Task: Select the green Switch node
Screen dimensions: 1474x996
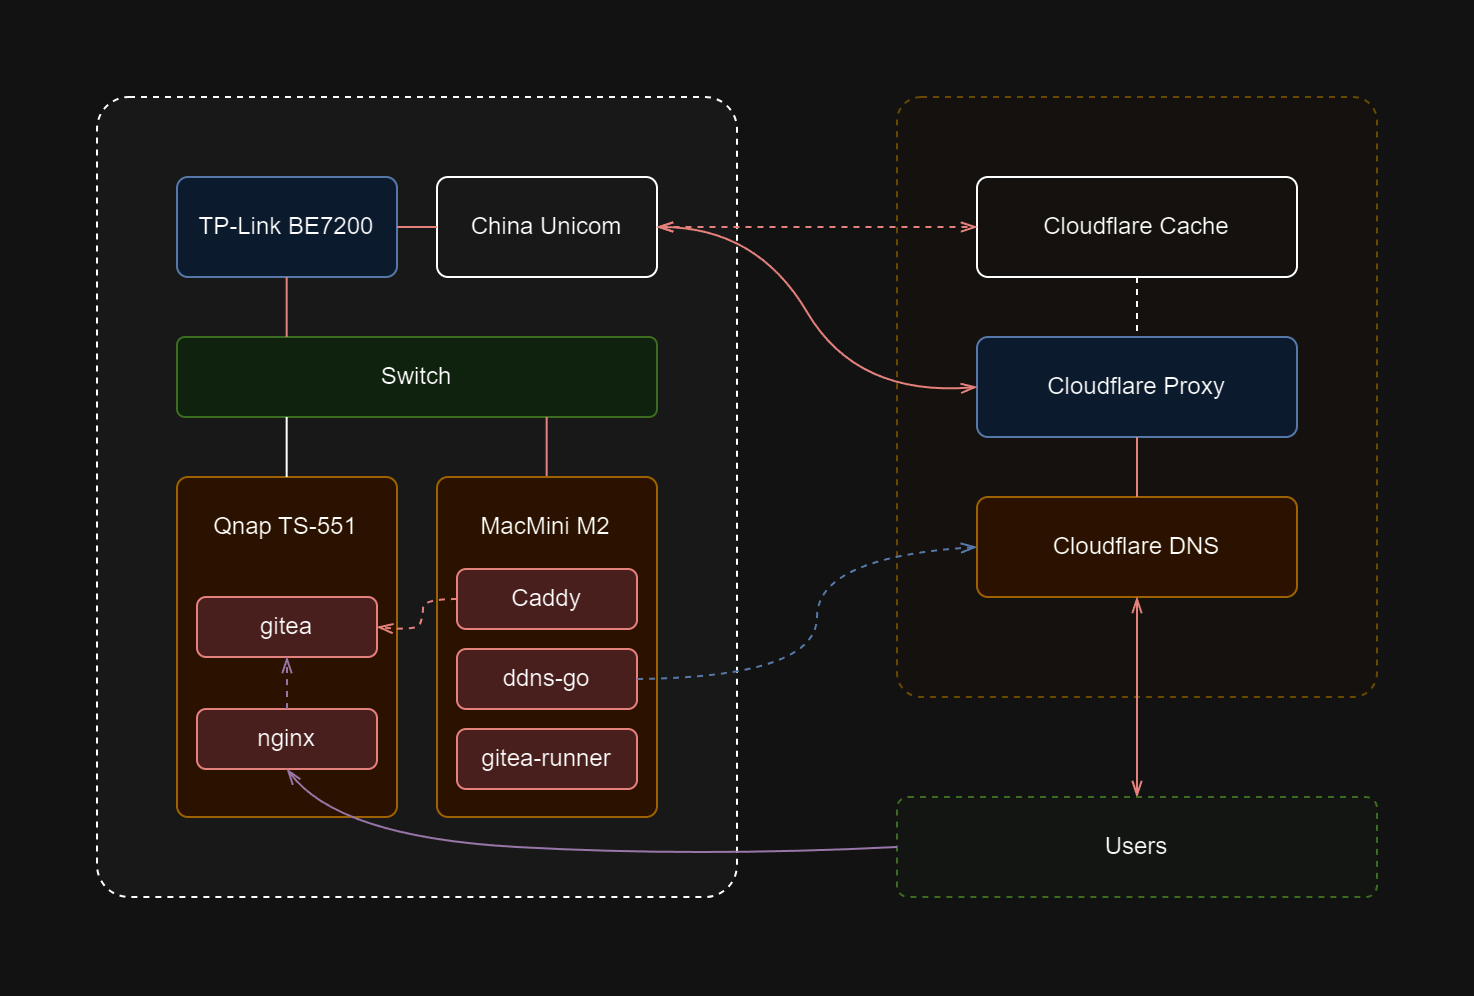Action: 416,377
